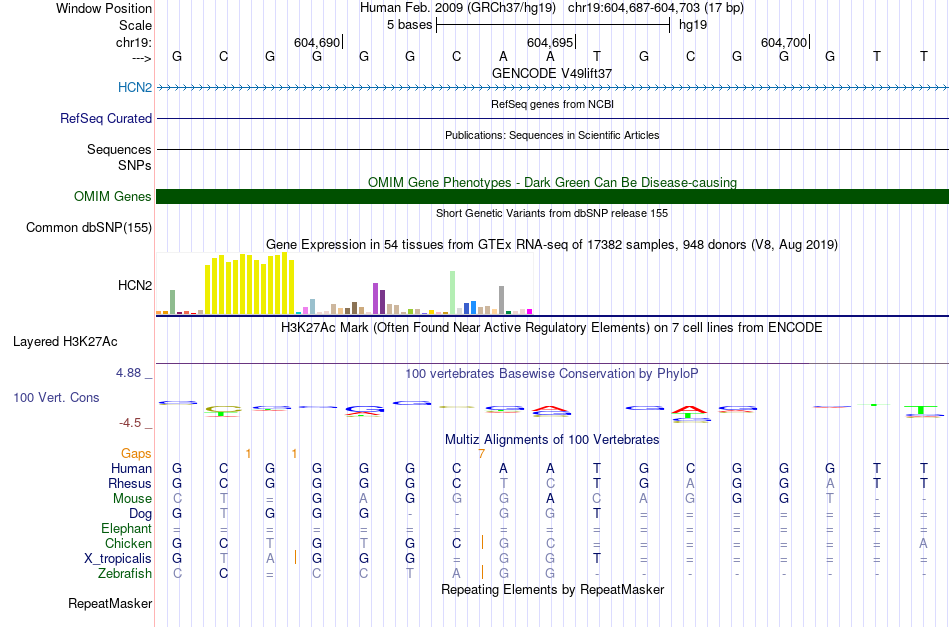This screenshot has height=627, width=950.
Task: Click the magenta bar ending the GTEx chart
Action: pos(529,311)
